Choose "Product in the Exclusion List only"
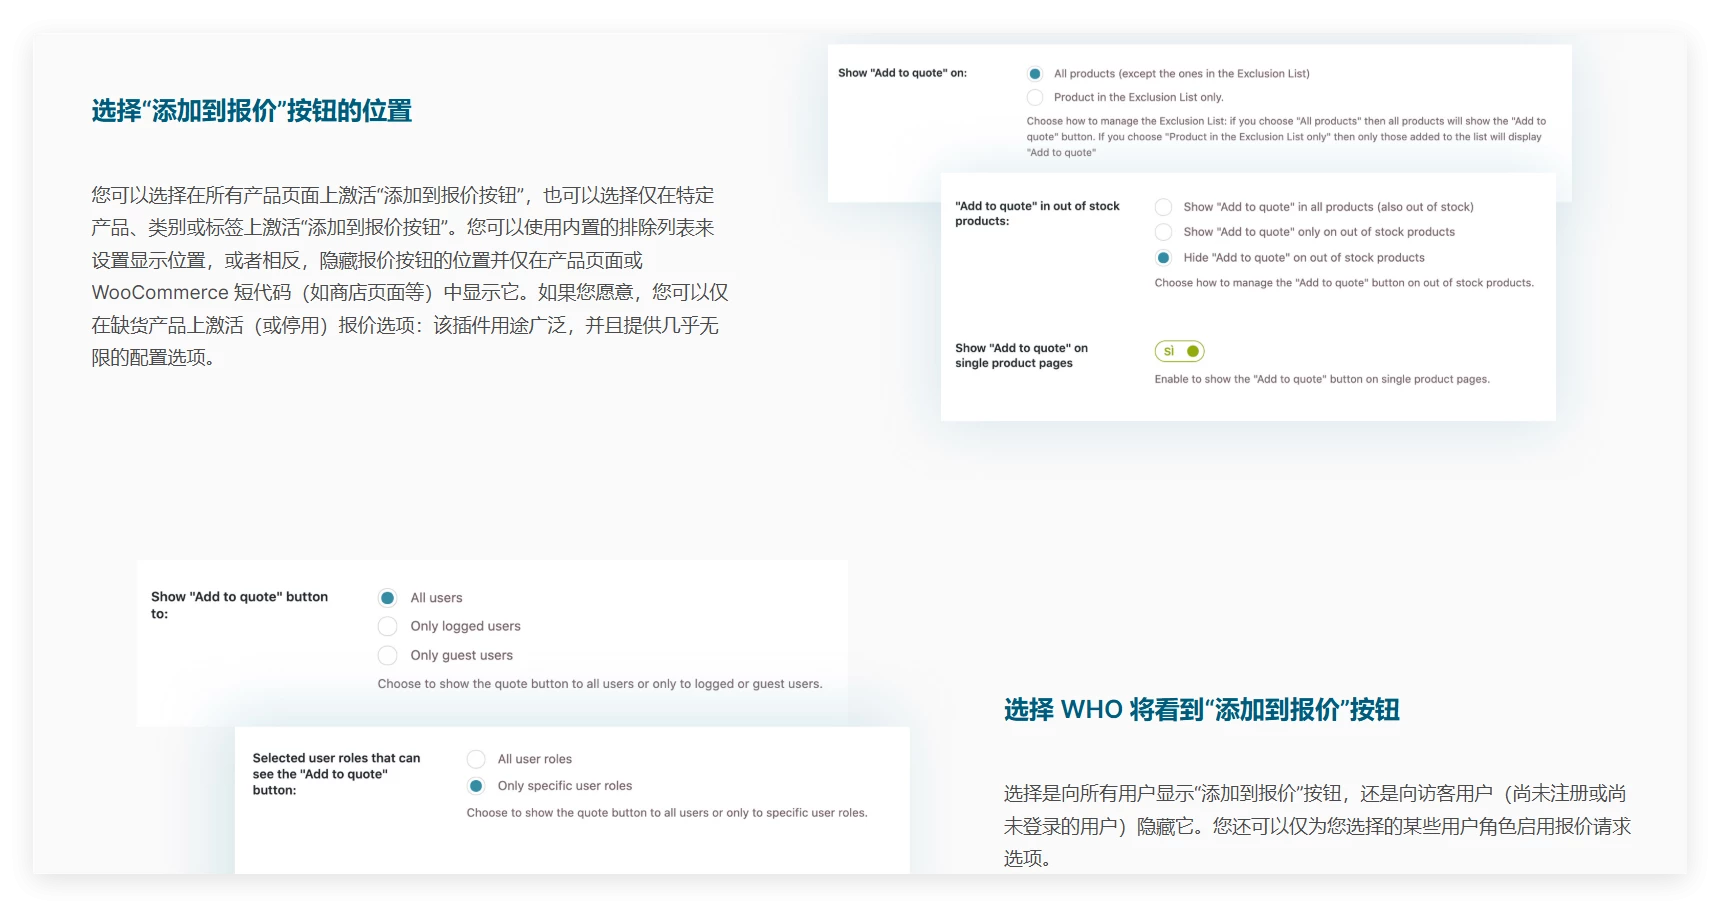 1035,98
